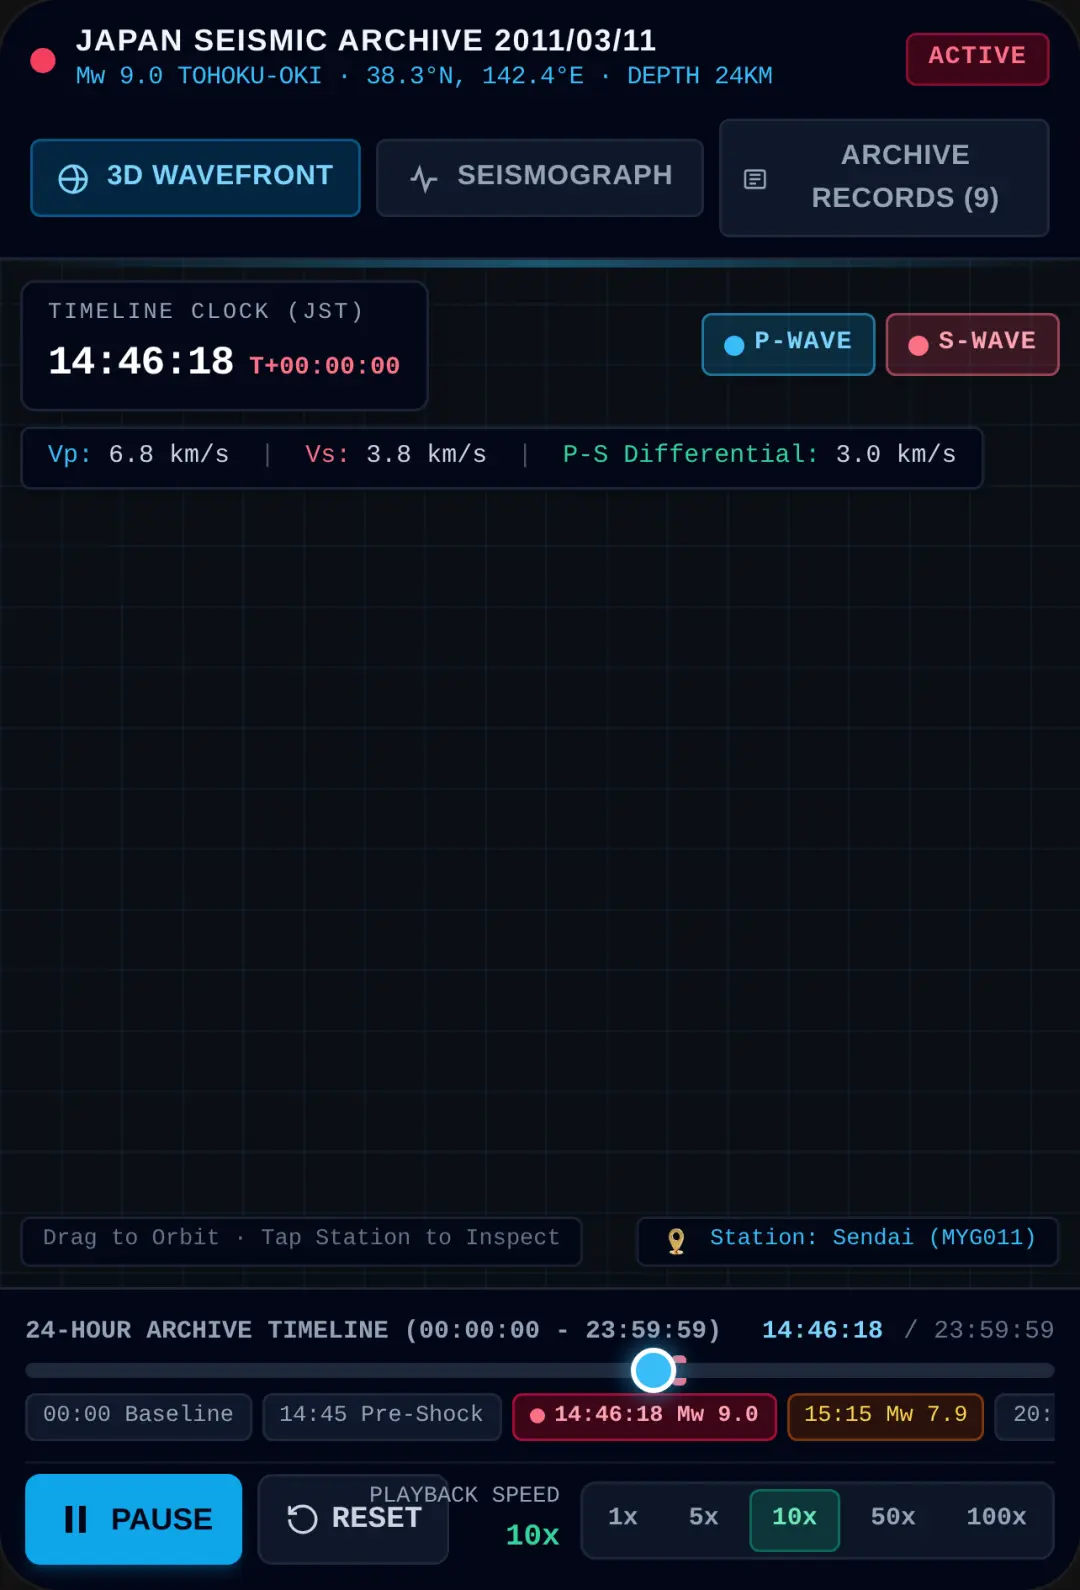Click the 23:59:59 end time label
The width and height of the screenshot is (1080, 1590).
tap(993, 1330)
